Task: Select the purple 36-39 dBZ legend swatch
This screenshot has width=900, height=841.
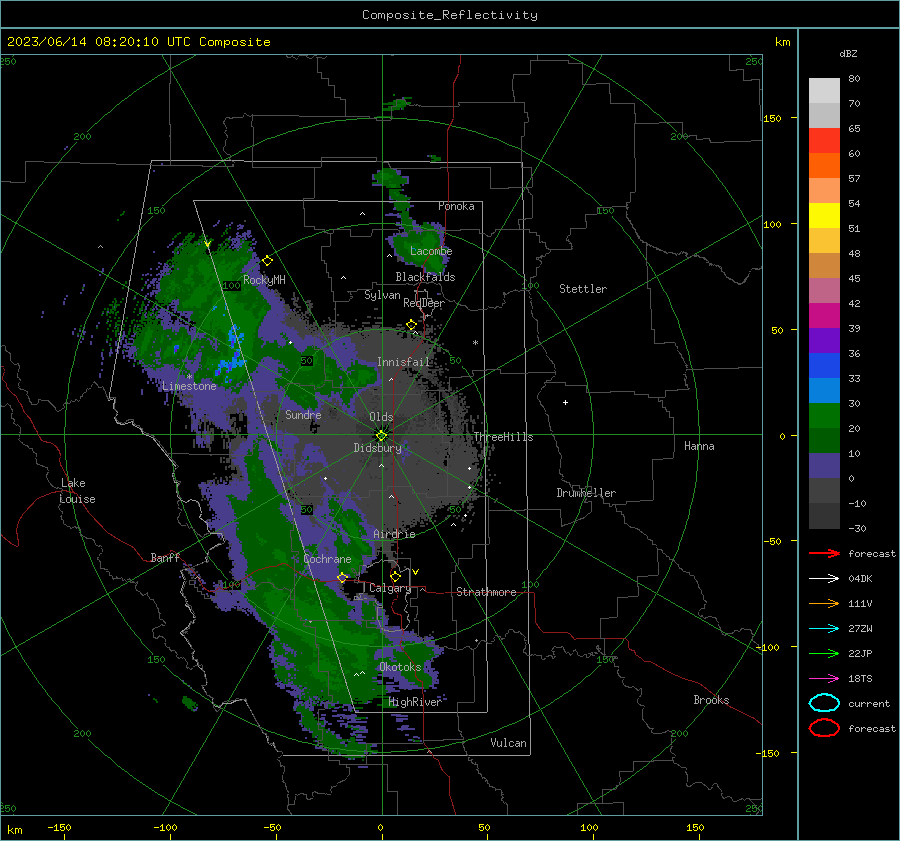Action: coord(824,340)
